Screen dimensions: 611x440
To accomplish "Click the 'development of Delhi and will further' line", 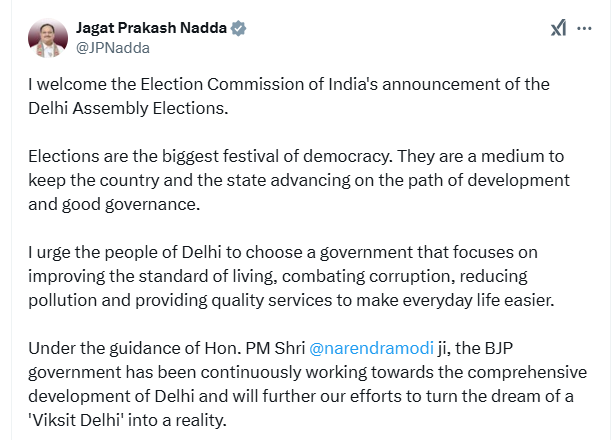I will click(301, 396).
